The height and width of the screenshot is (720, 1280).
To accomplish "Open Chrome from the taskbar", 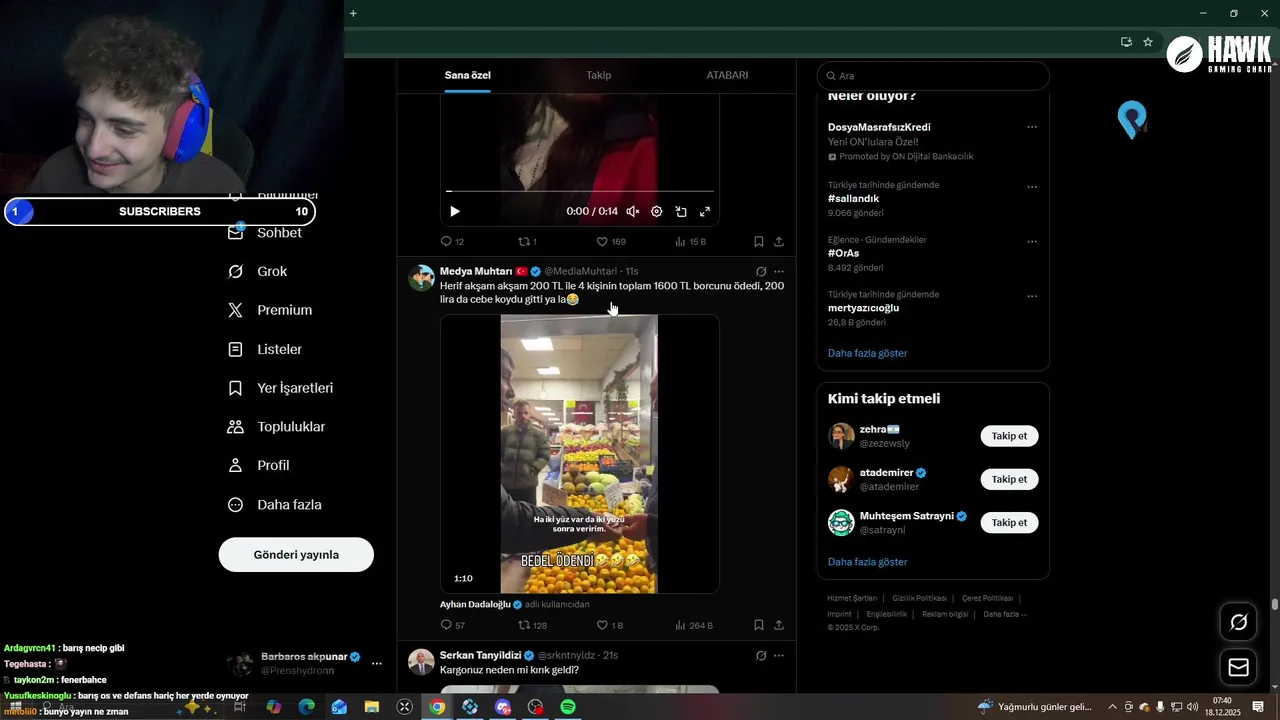I will click(437, 707).
